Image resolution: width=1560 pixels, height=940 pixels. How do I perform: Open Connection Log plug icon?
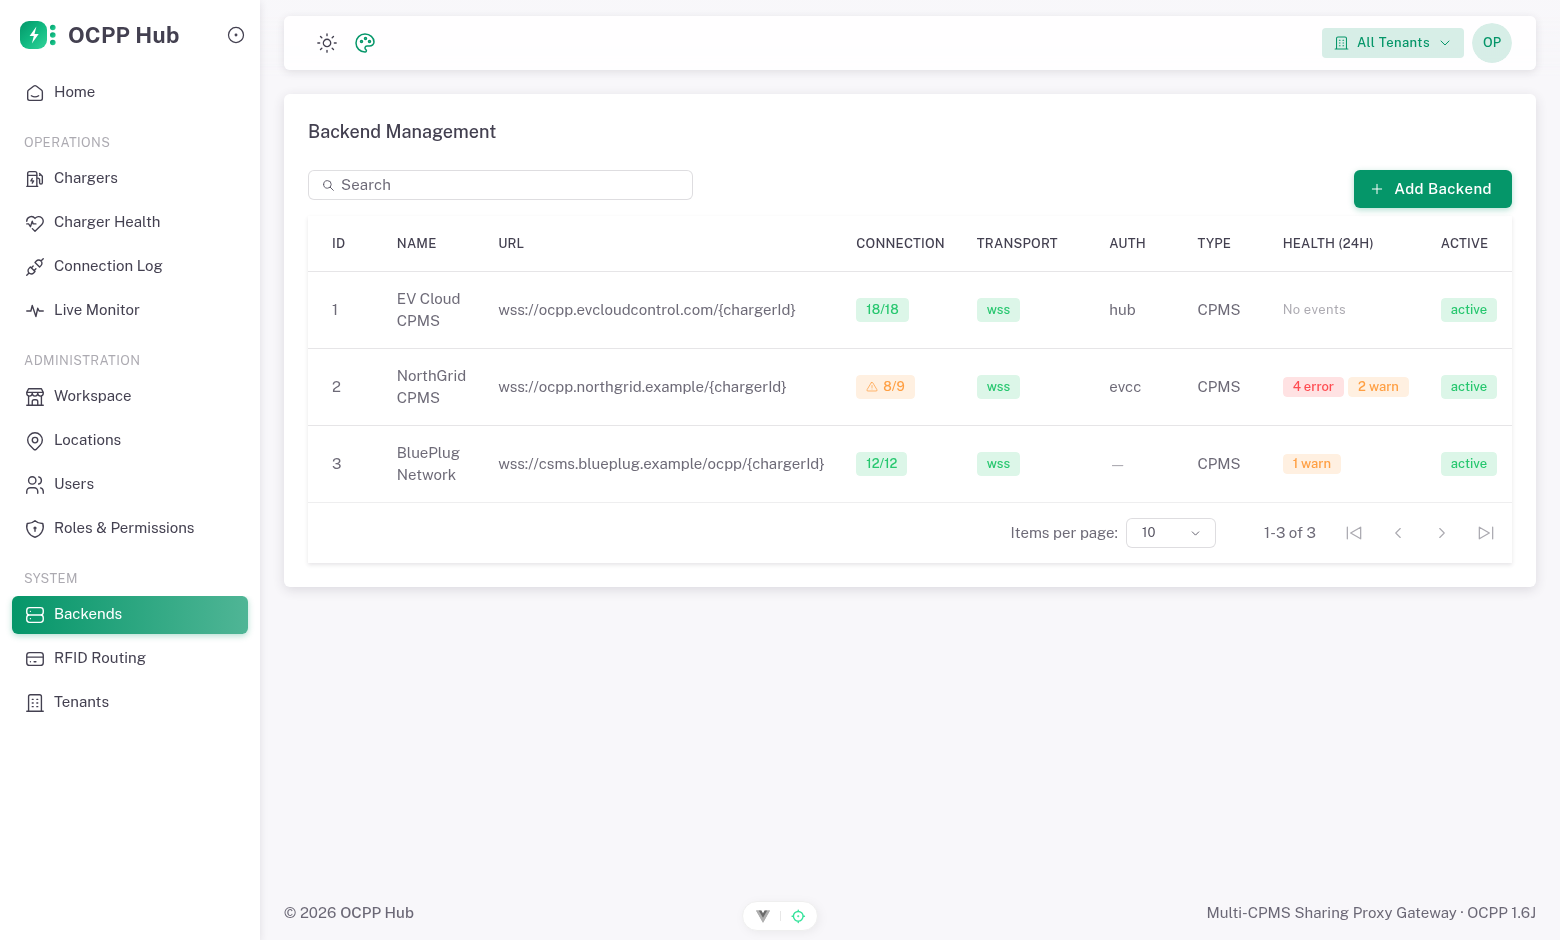(x=35, y=267)
